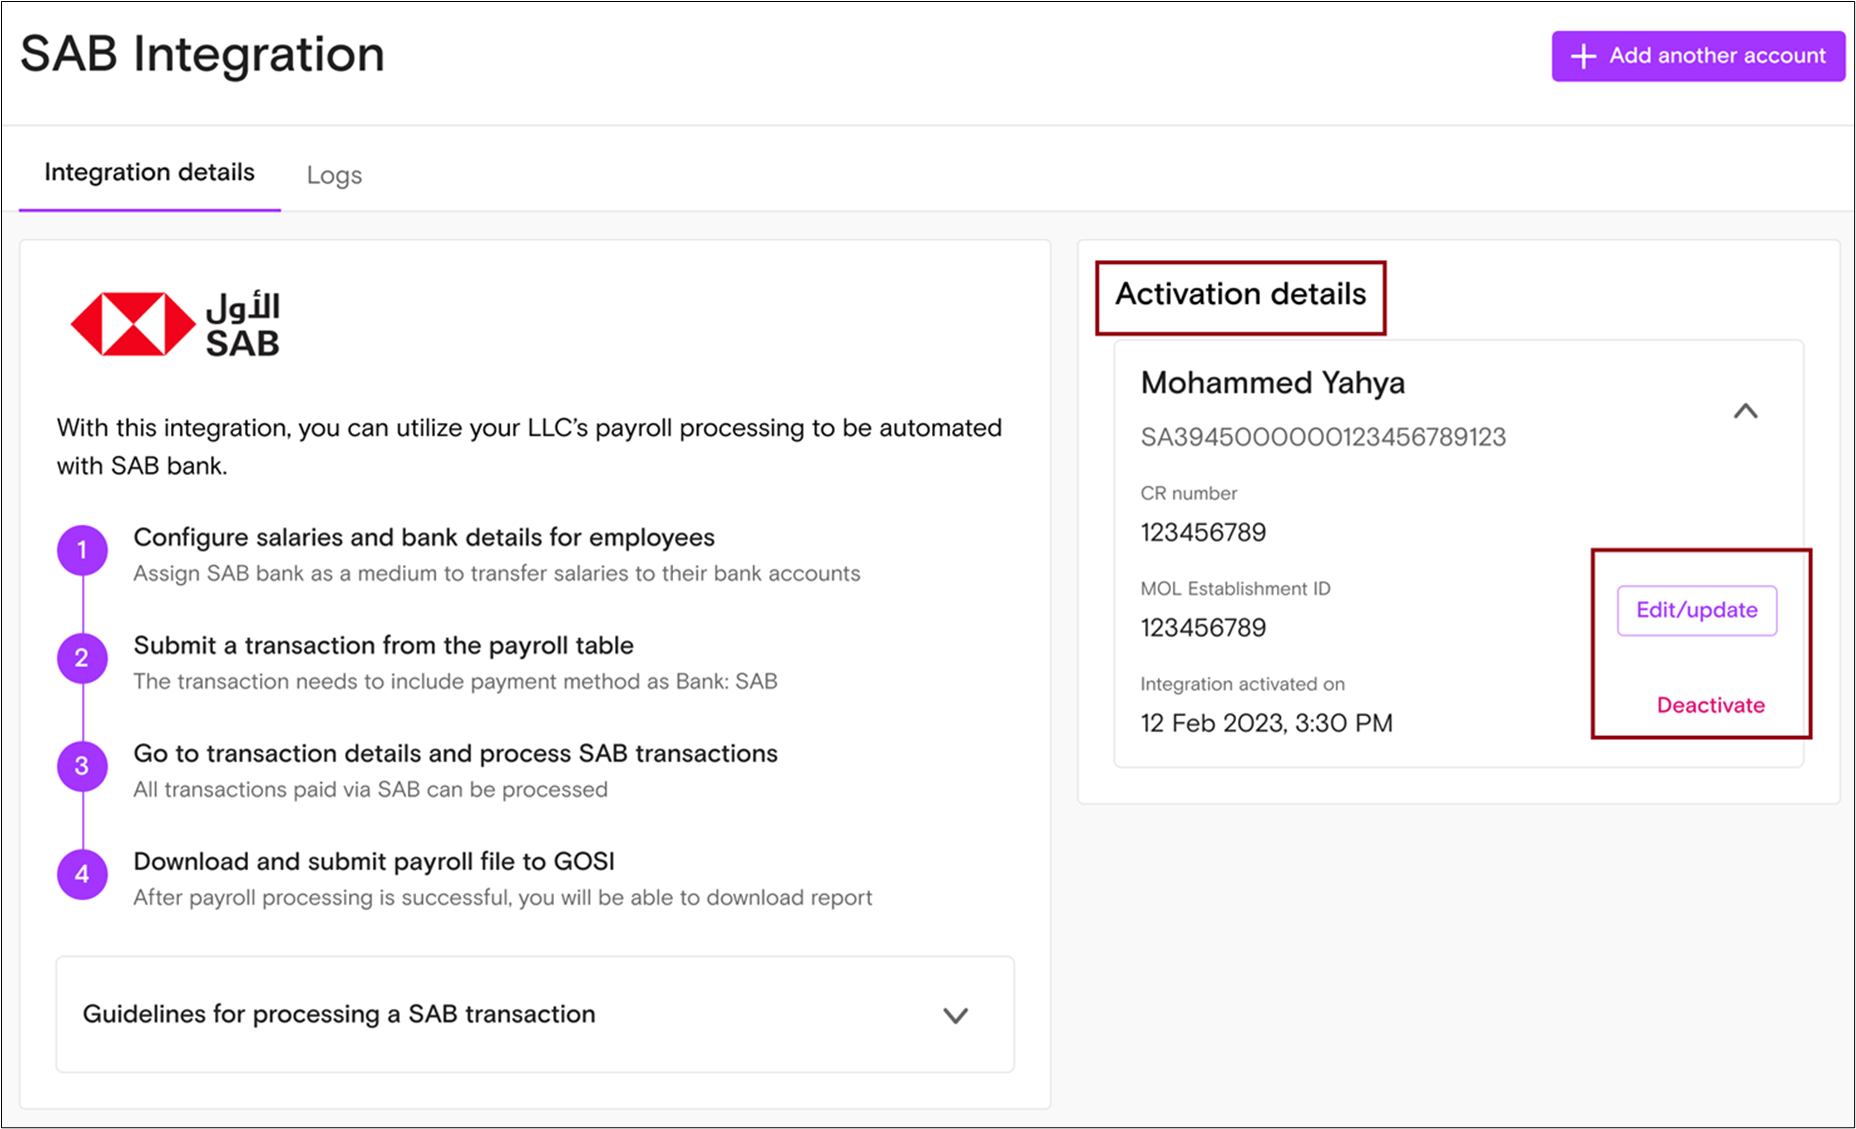This screenshot has width=1856, height=1129.
Task: Deactivate the SAB integration
Action: coord(1710,705)
